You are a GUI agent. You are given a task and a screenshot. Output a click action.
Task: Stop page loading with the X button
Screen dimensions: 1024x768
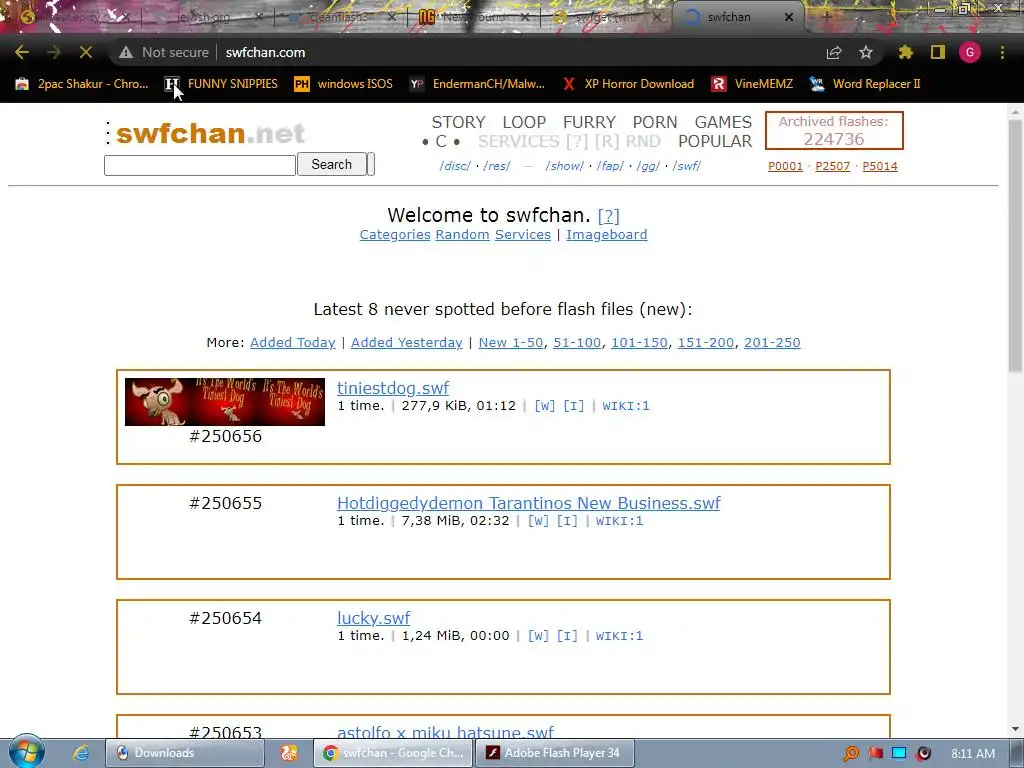click(86, 52)
